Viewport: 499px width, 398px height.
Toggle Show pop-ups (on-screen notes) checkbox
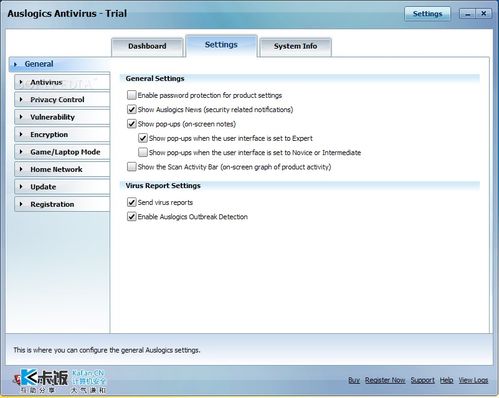point(132,124)
